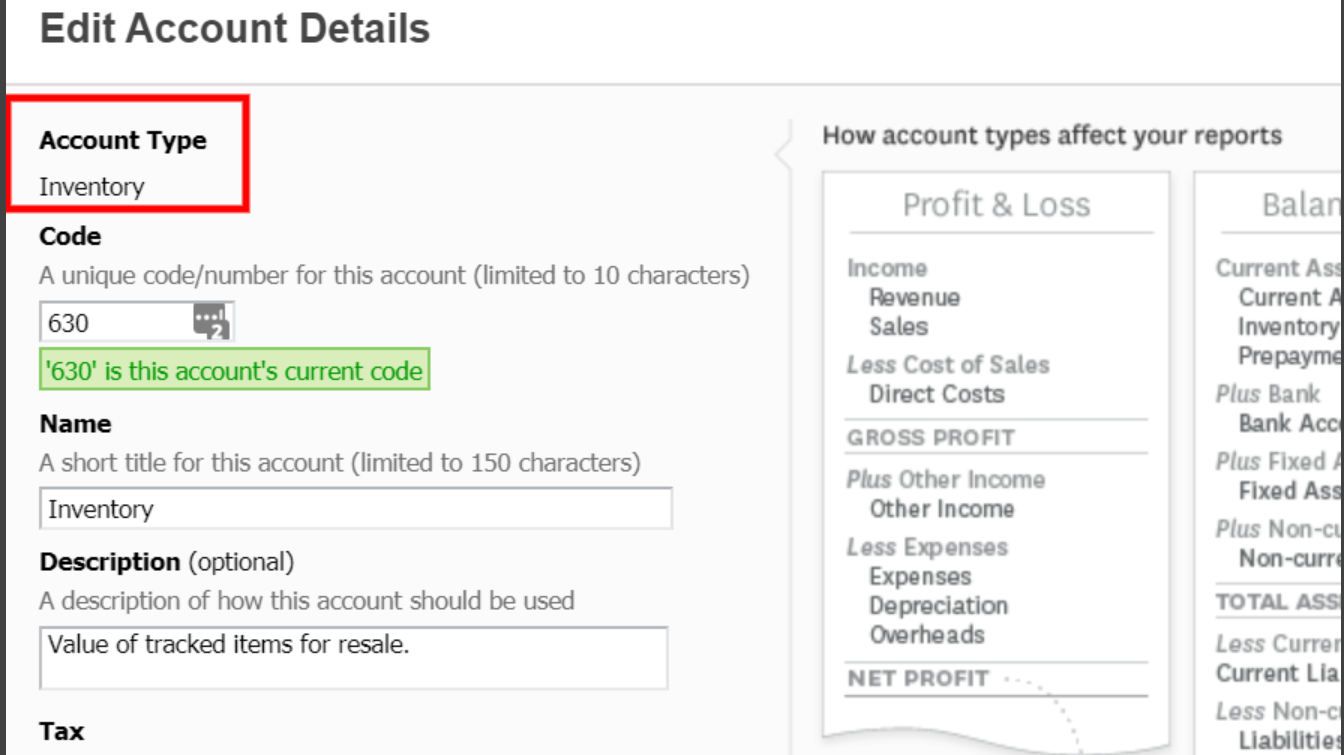The width and height of the screenshot is (1344, 755).
Task: Click the green current code message
Action: coord(234,371)
